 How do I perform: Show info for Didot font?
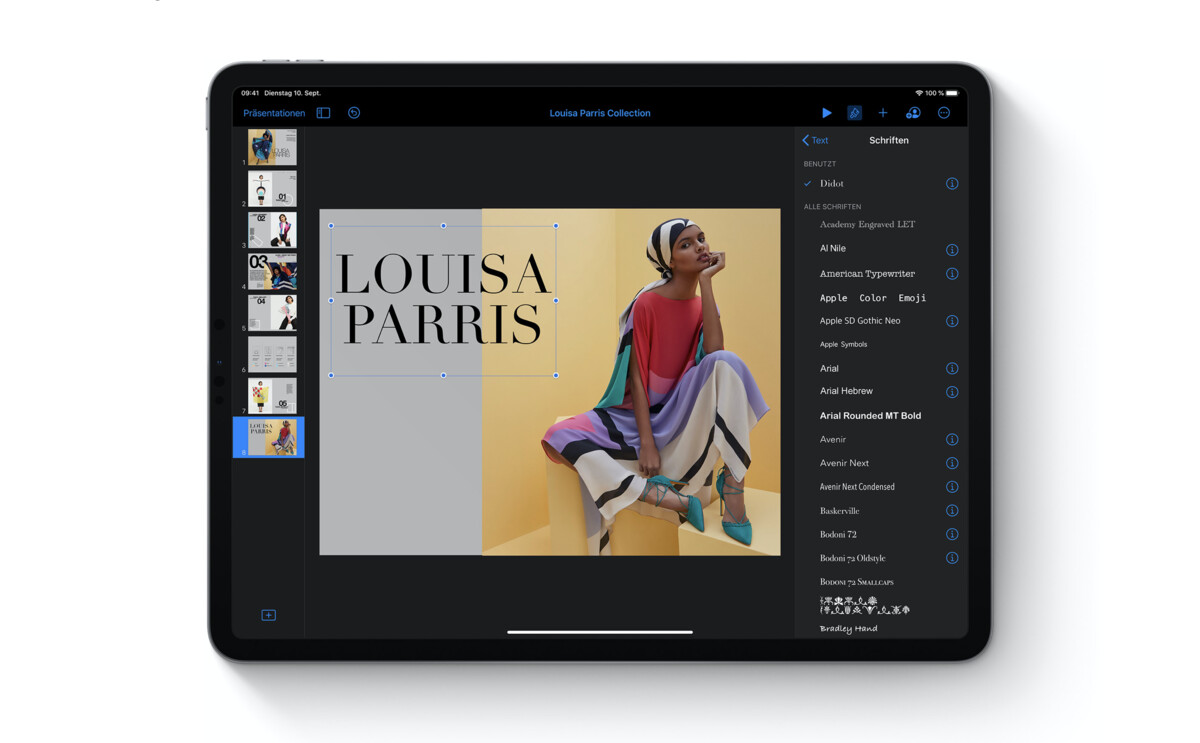pos(952,184)
